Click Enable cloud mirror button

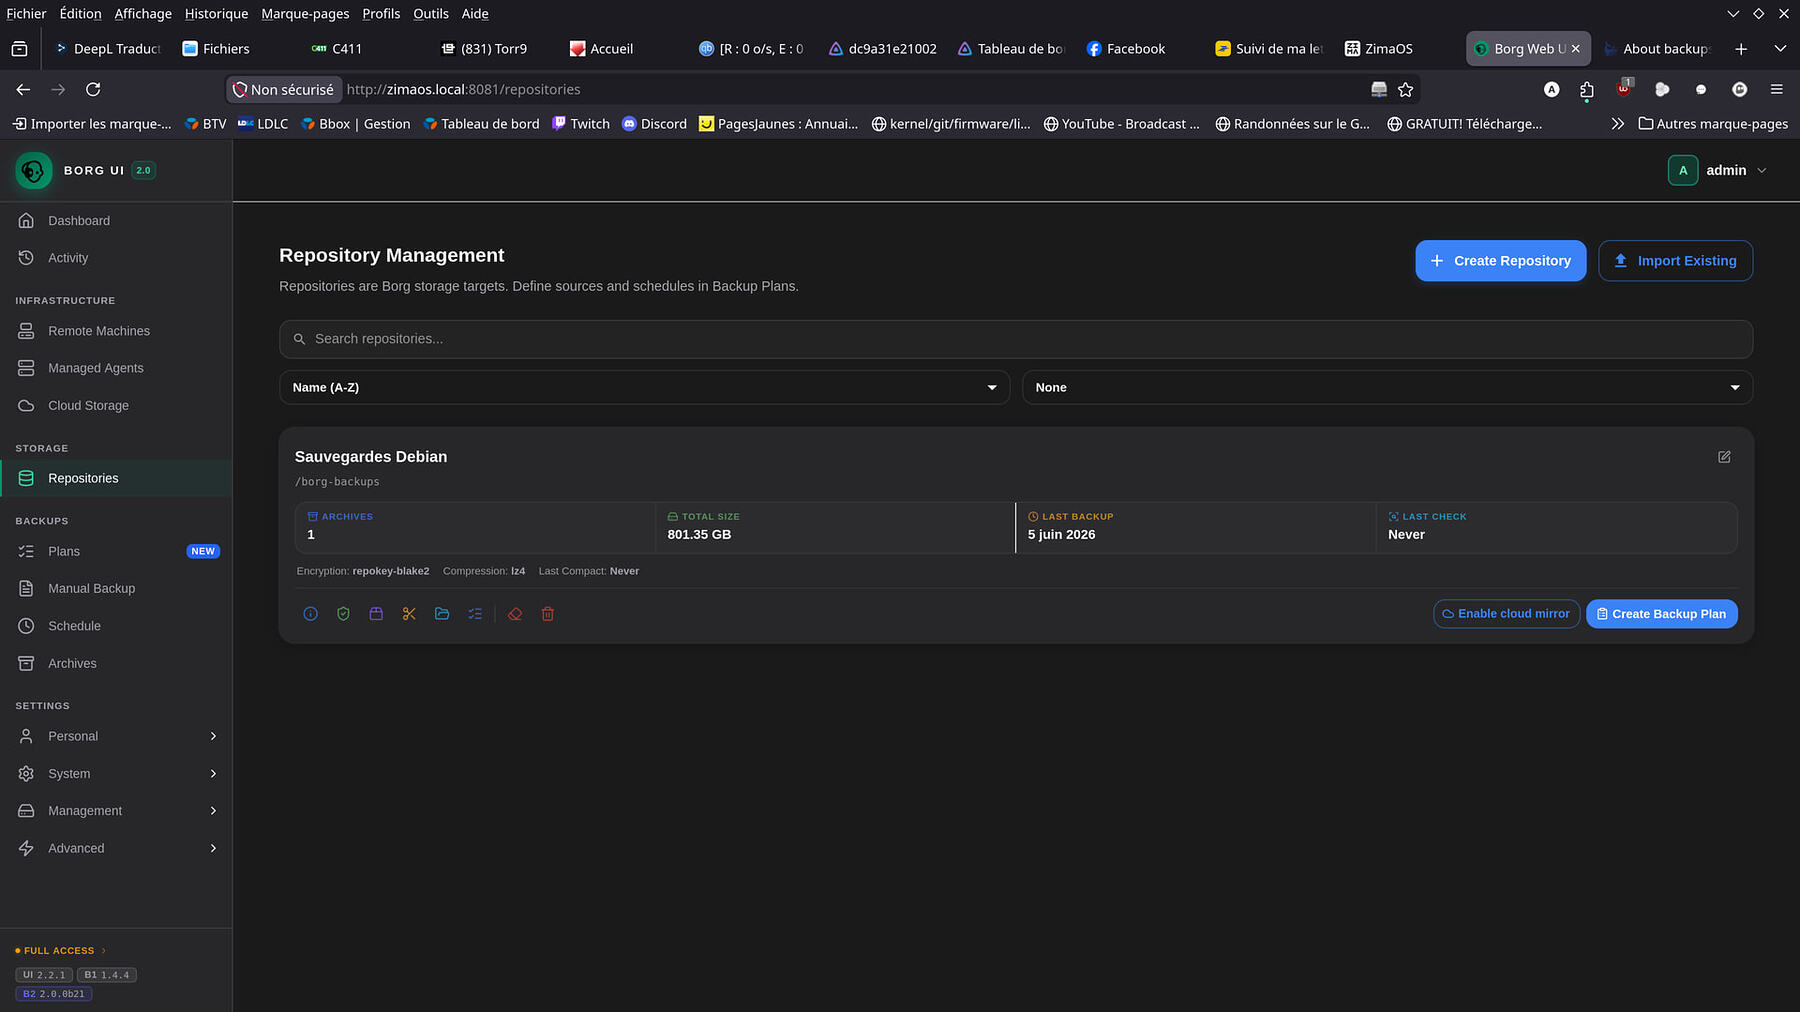pos(1506,614)
